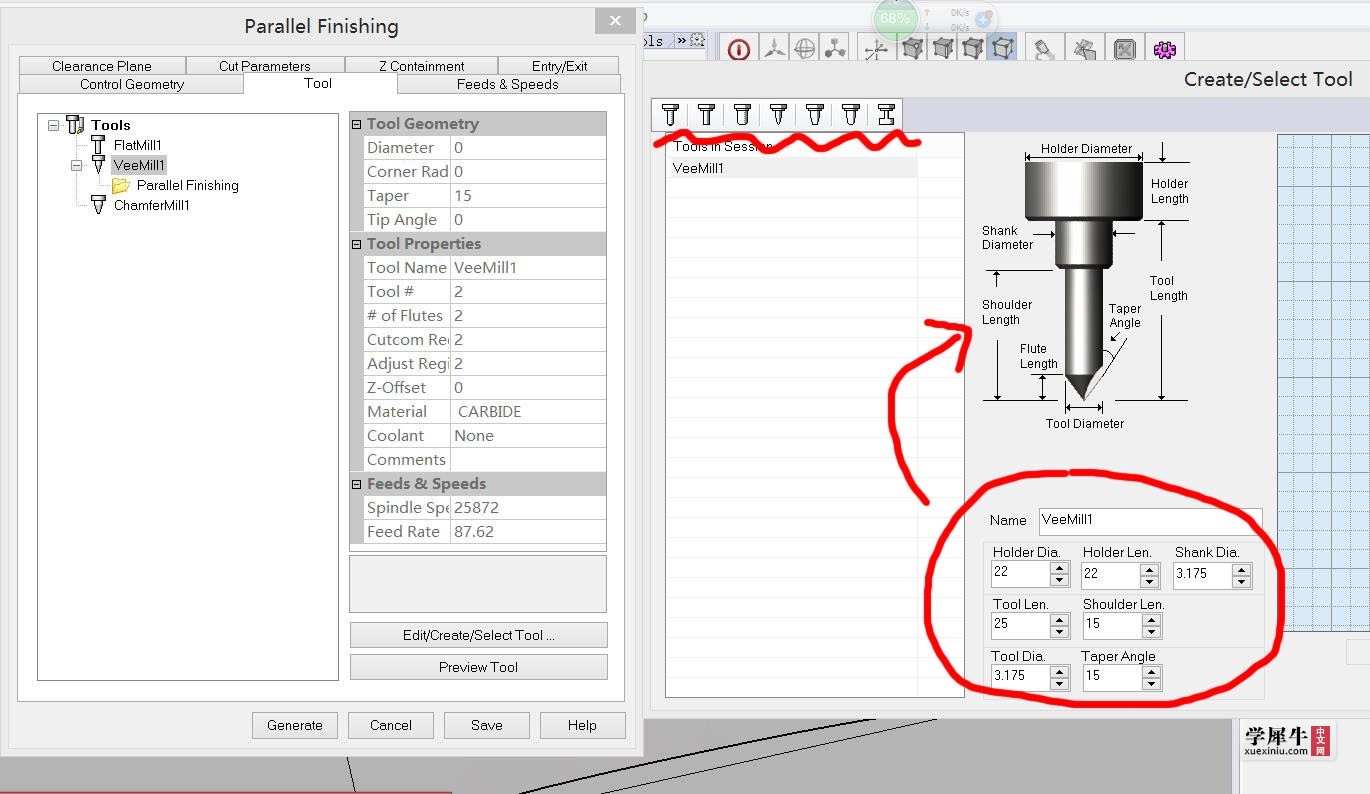1370x794 pixels.
Task: Decrease Tool Dia. with the down arrow
Action: (1060, 684)
